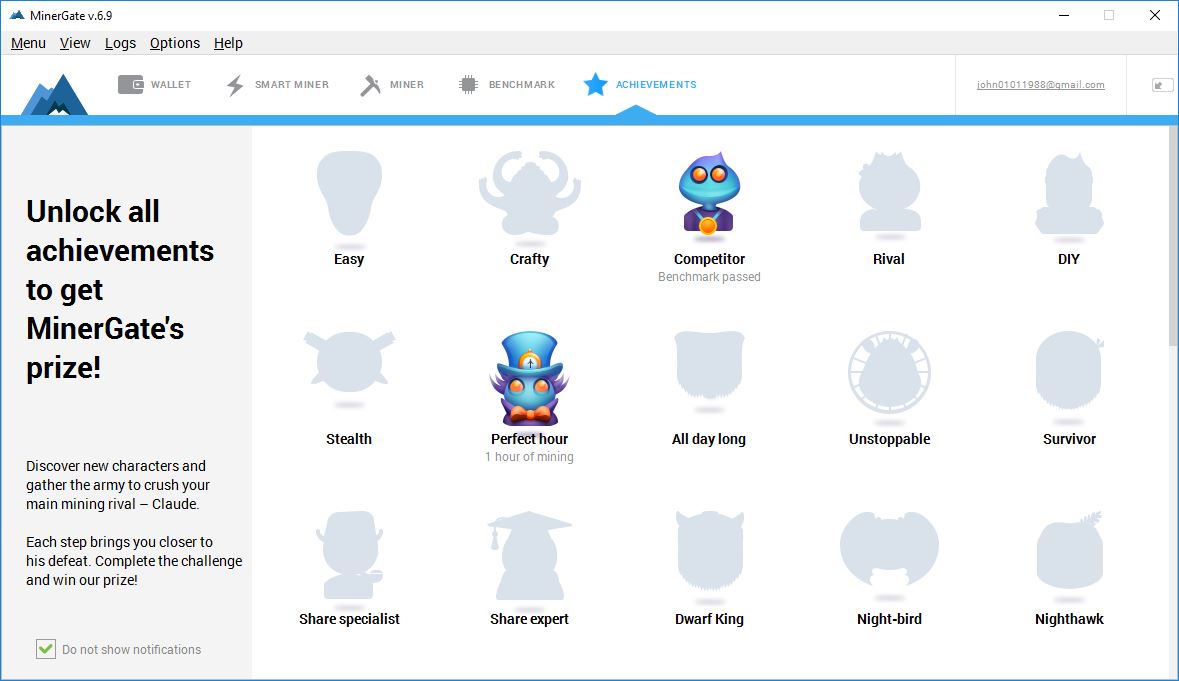Click the account email link

click(x=1040, y=85)
